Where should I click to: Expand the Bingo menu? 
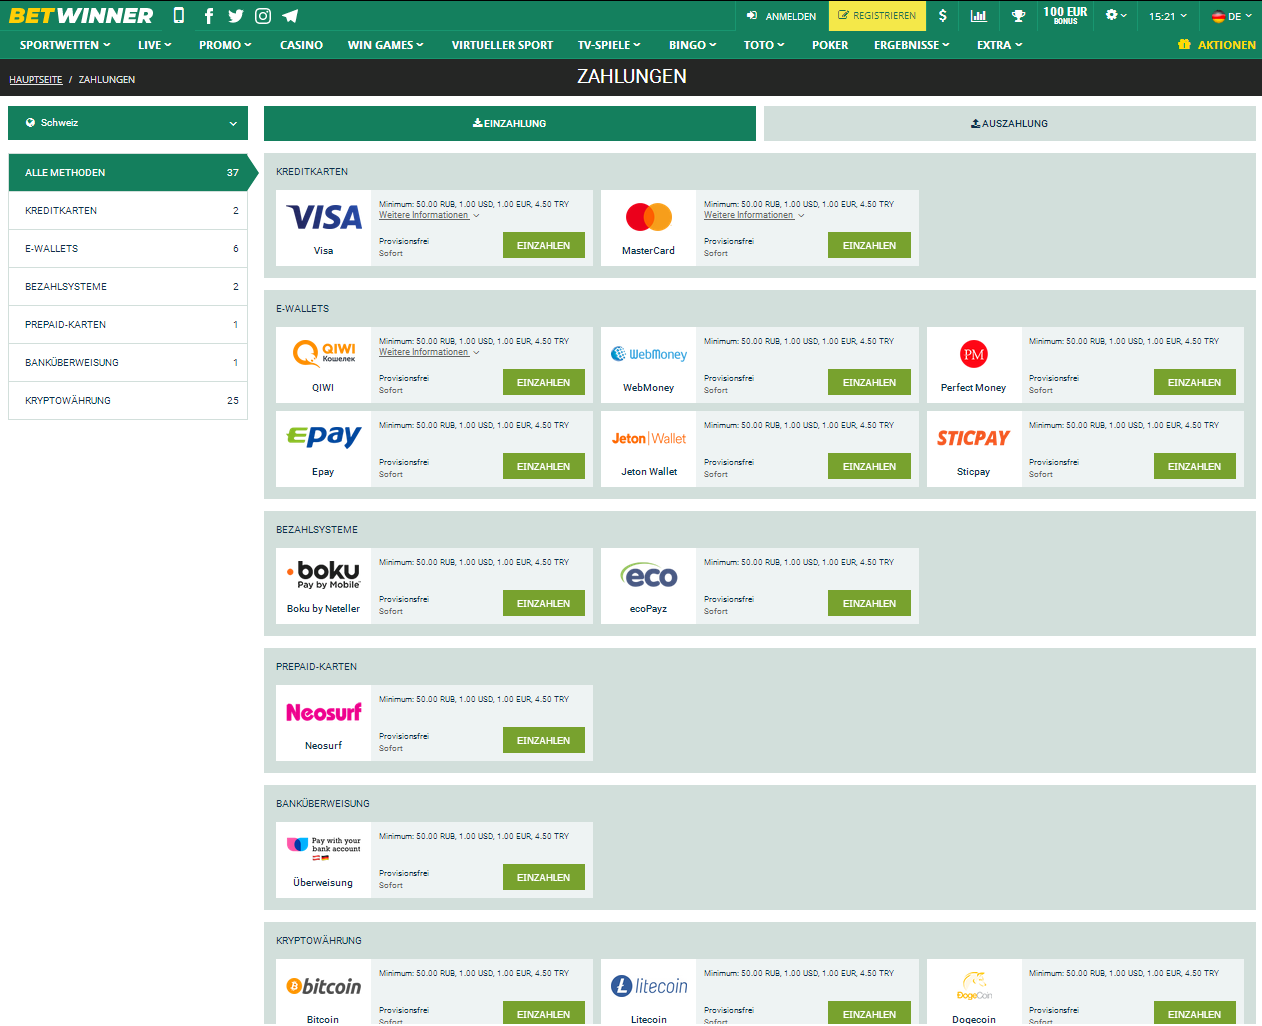pyautogui.click(x=692, y=45)
